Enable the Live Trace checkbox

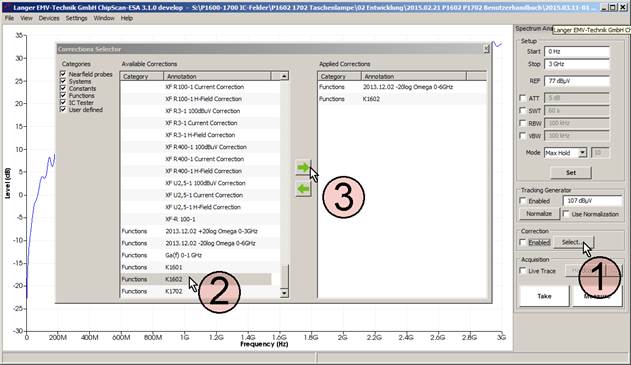(523, 271)
